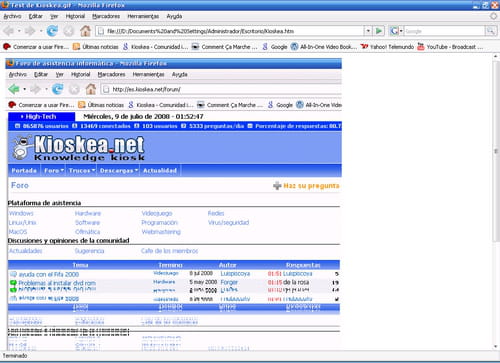Click the green Back arrow in the inner Firefox screenshot

14,89
